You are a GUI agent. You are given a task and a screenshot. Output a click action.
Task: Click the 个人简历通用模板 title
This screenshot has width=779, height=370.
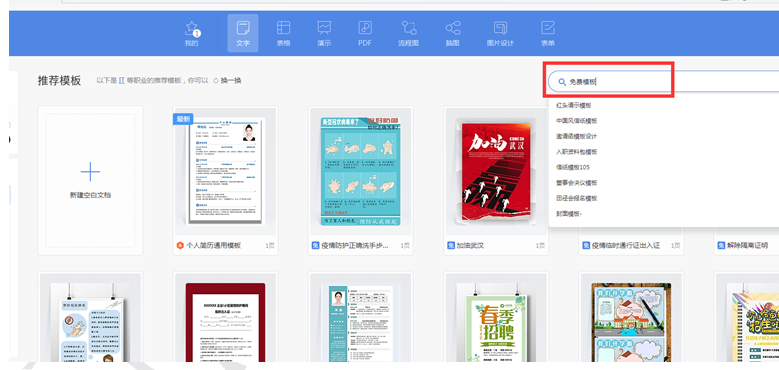point(213,245)
